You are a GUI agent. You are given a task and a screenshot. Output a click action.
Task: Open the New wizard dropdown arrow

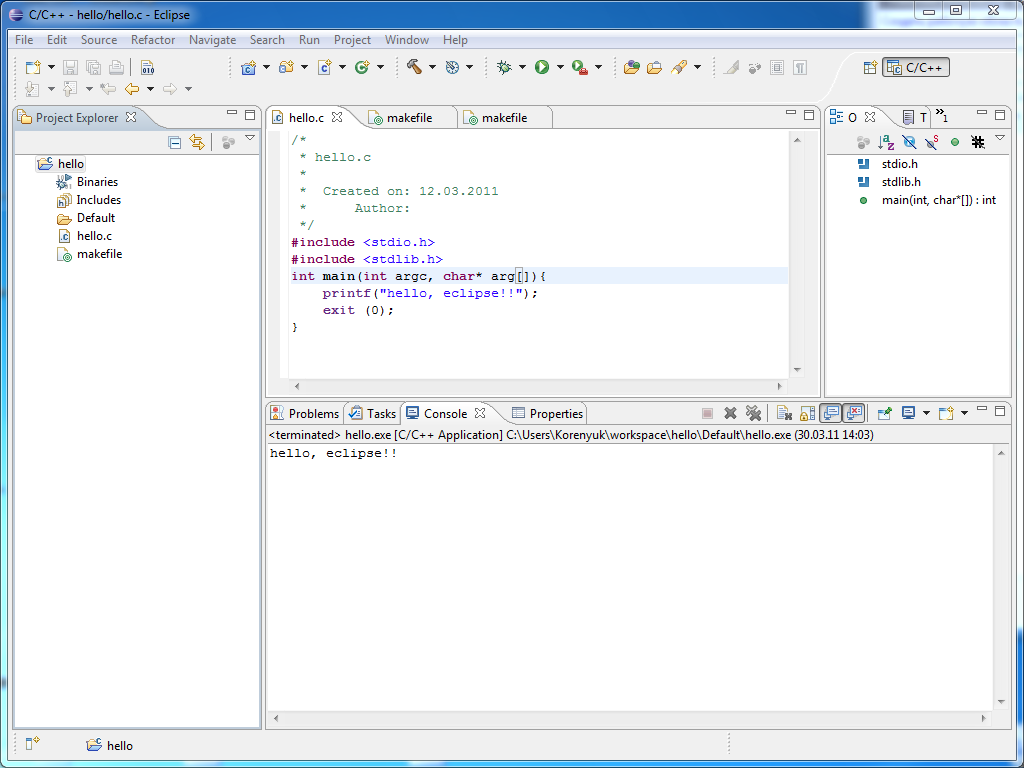(51, 67)
